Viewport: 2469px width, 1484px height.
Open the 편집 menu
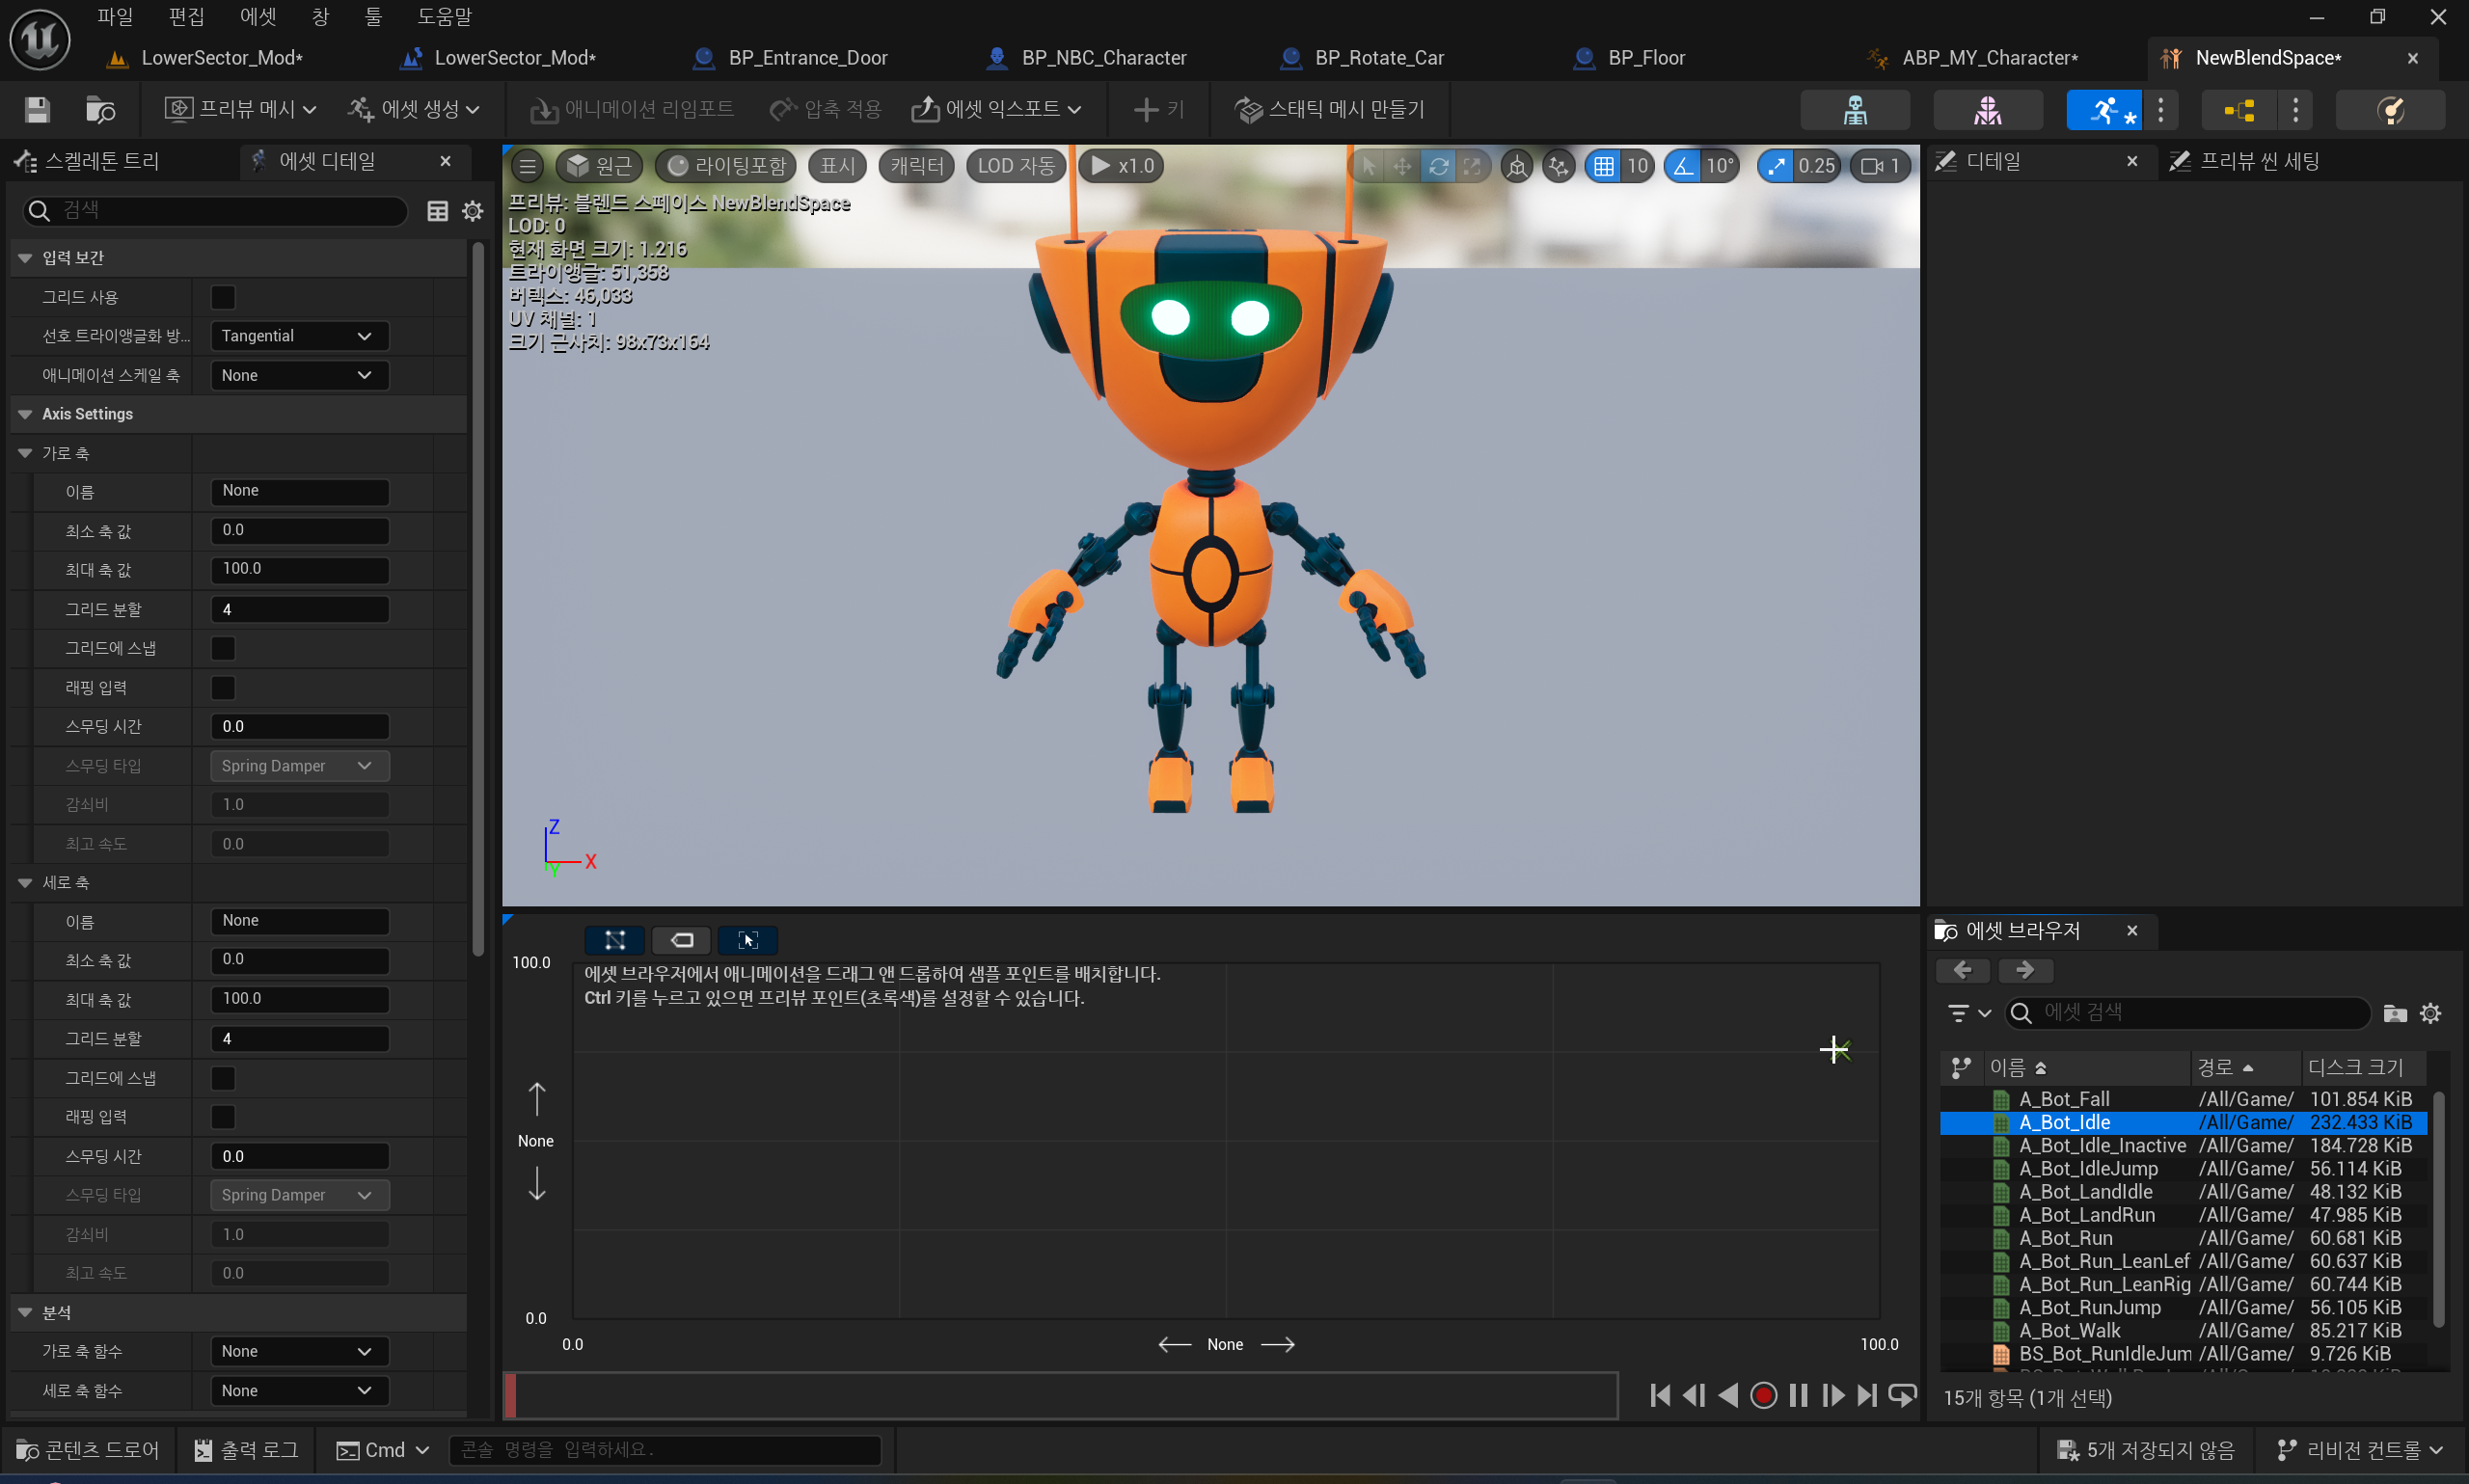186,16
